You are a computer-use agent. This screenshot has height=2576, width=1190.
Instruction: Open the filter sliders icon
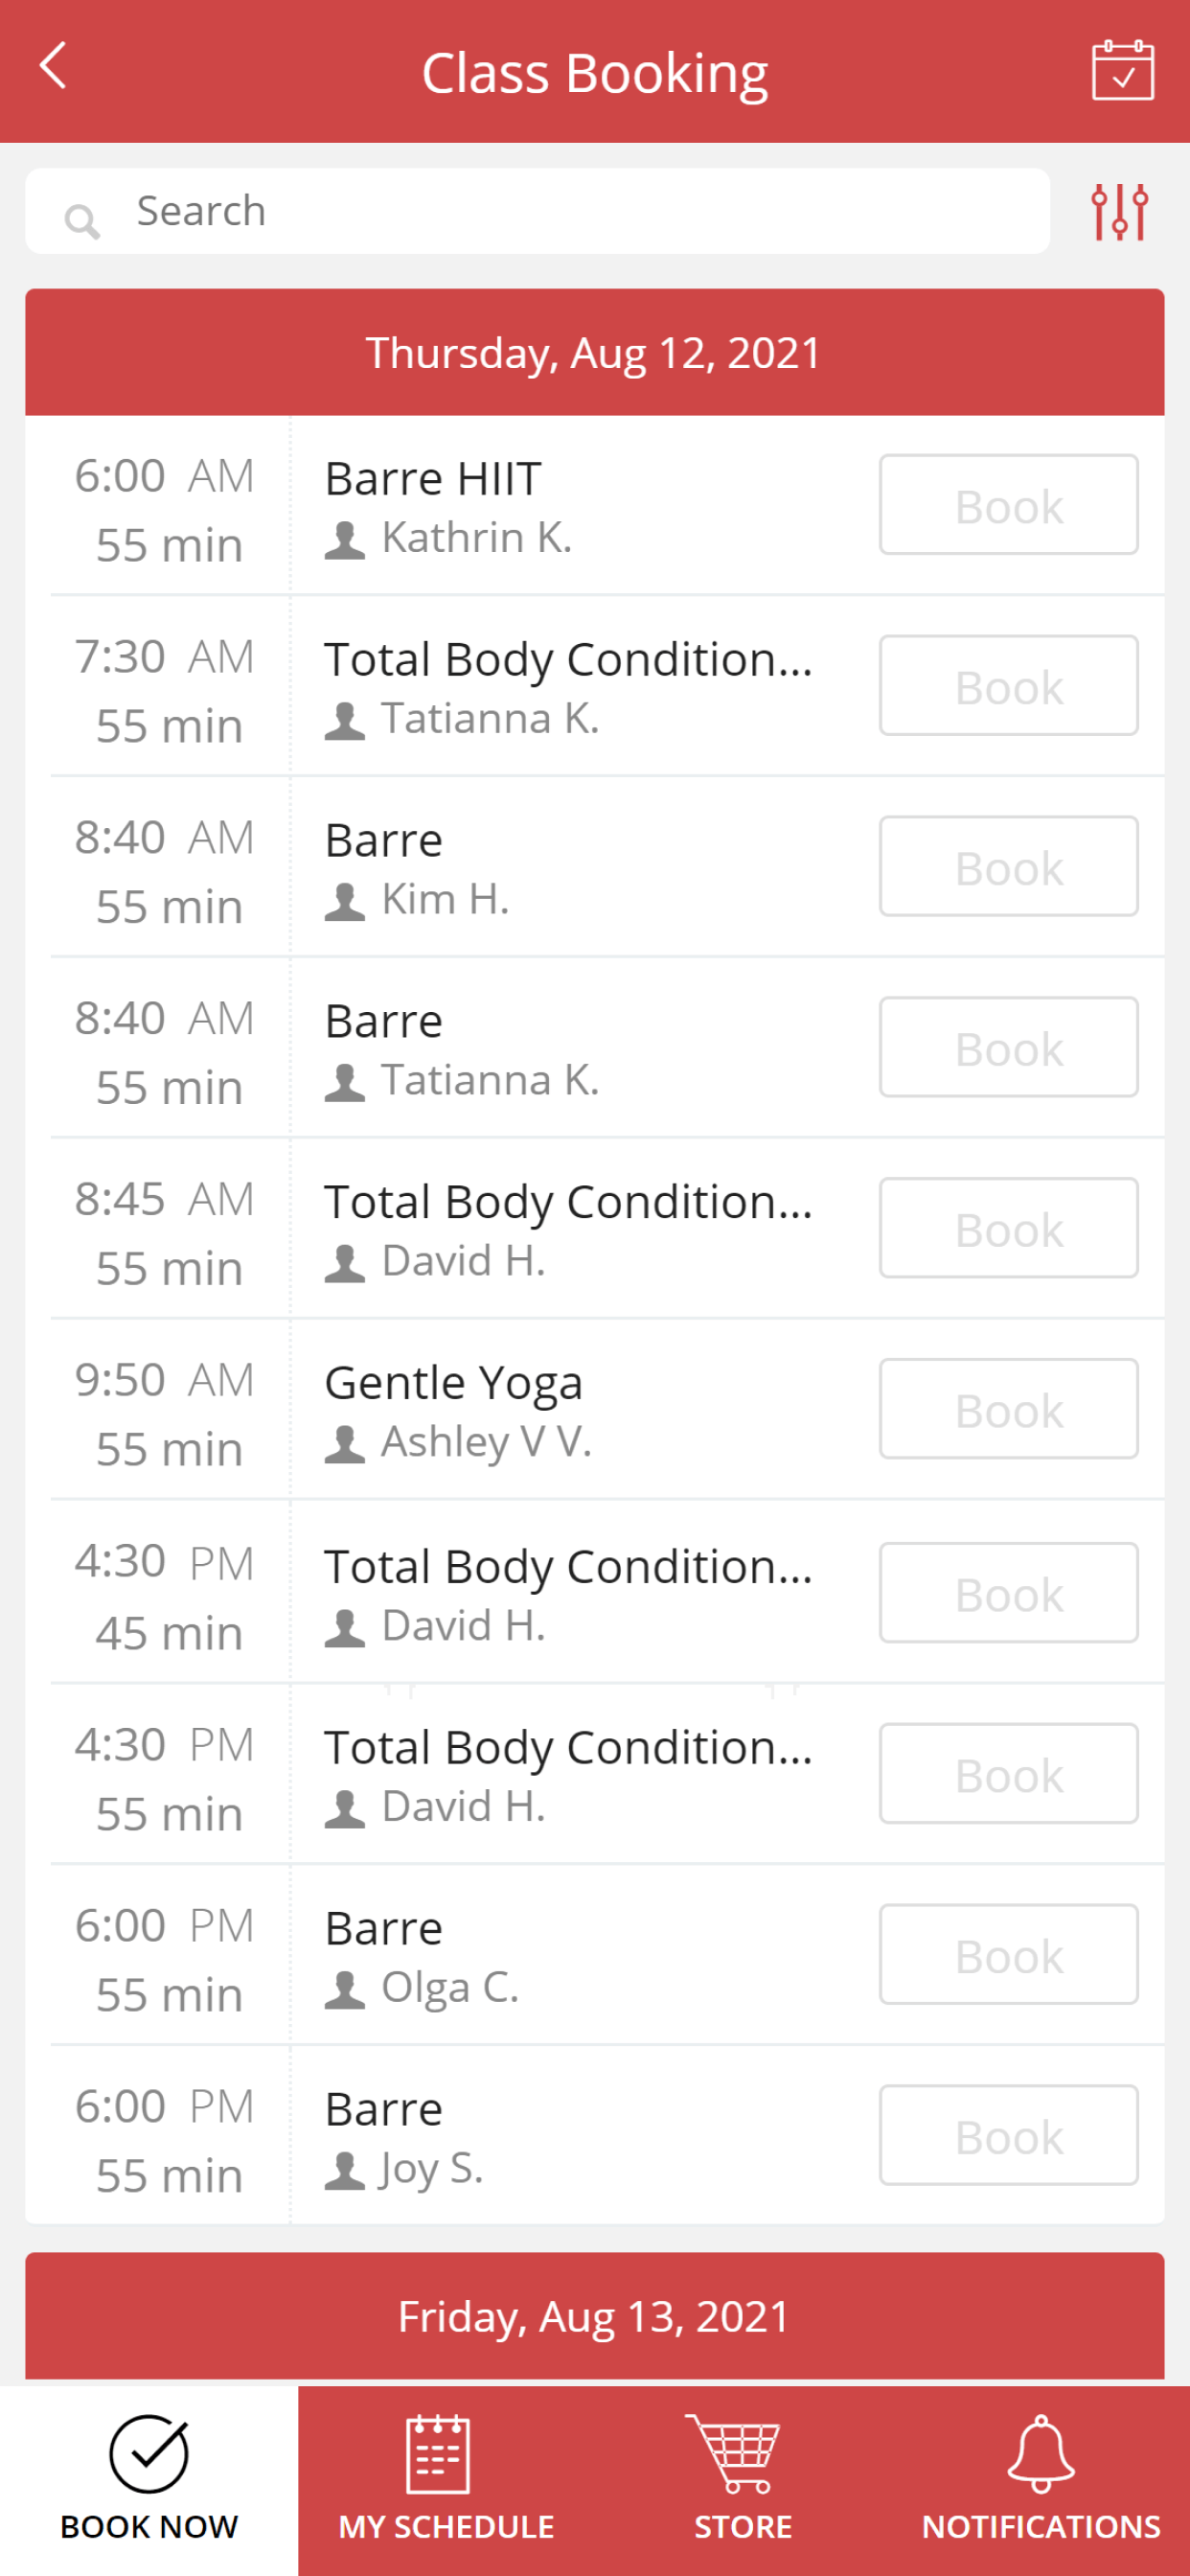click(1119, 212)
